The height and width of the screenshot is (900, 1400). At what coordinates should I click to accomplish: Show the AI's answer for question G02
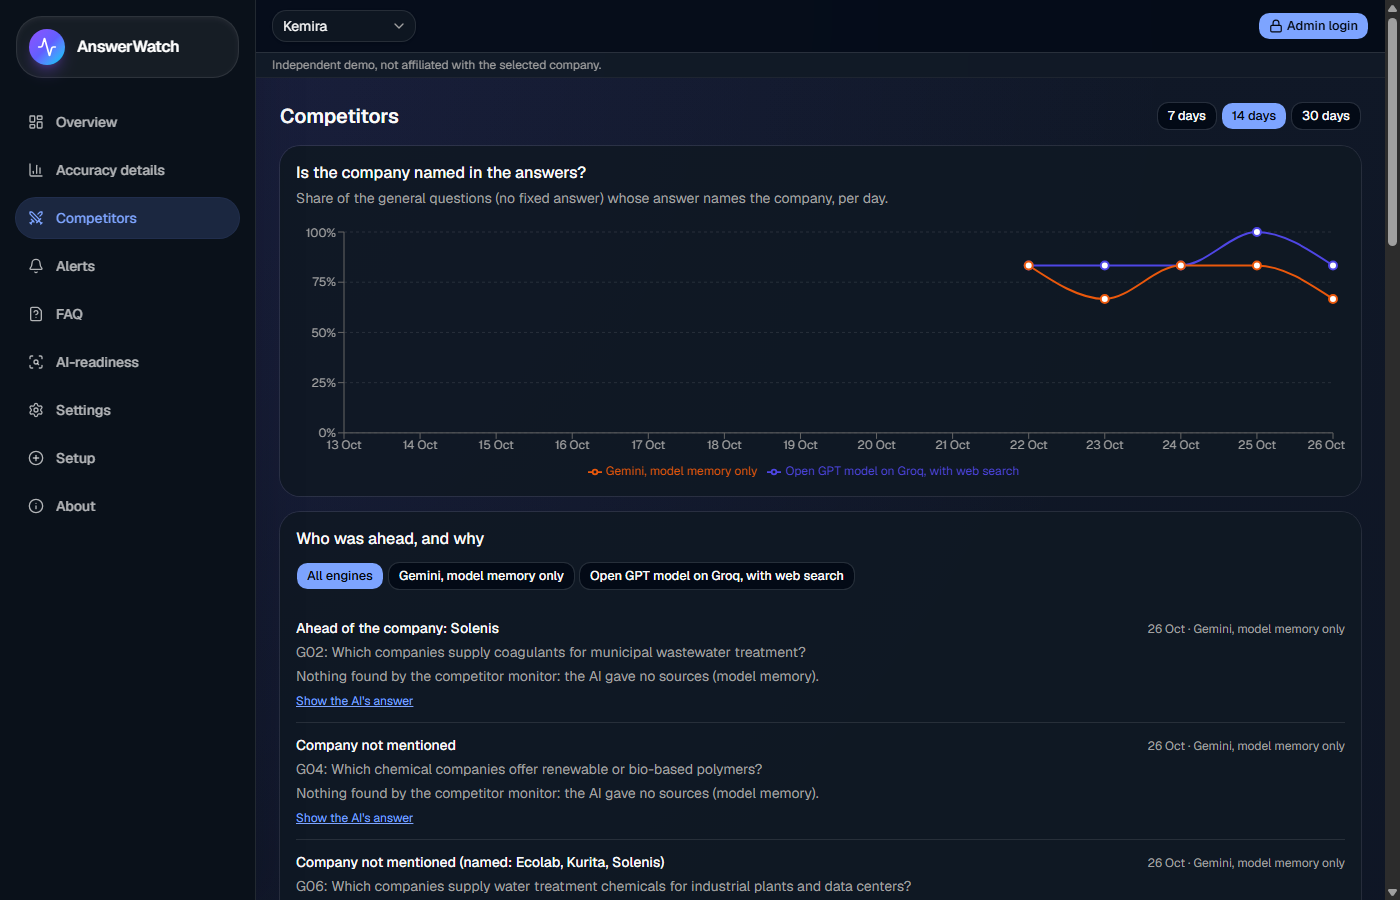354,701
